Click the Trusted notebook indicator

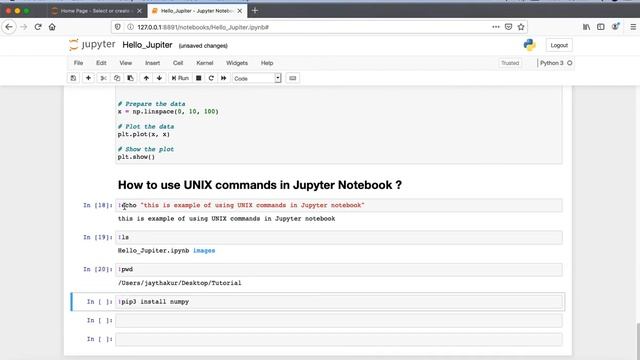[510, 63]
